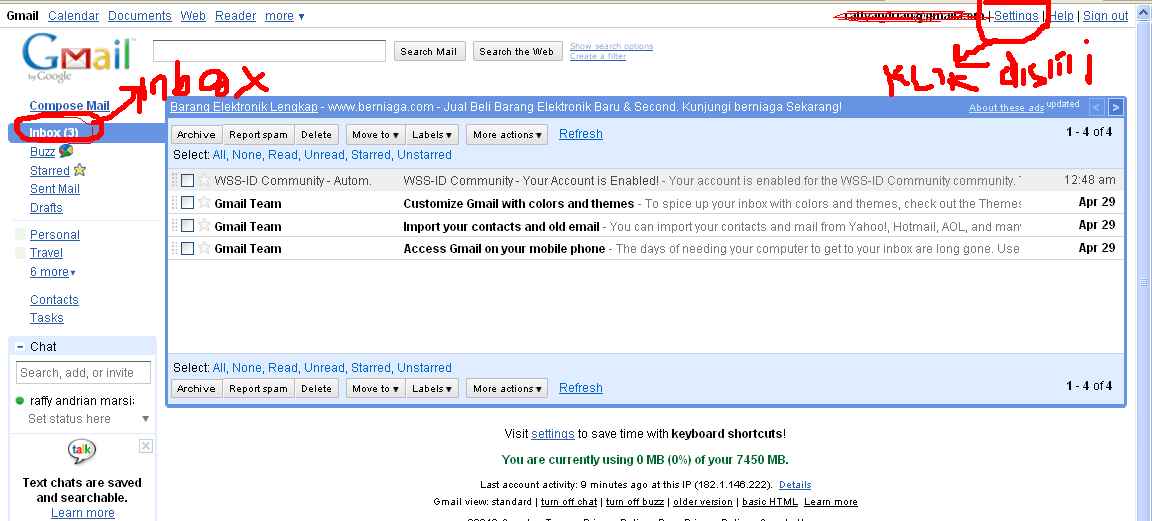Image resolution: width=1152 pixels, height=521 pixels.
Task: Click turn off chat link
Action: pos(569,502)
